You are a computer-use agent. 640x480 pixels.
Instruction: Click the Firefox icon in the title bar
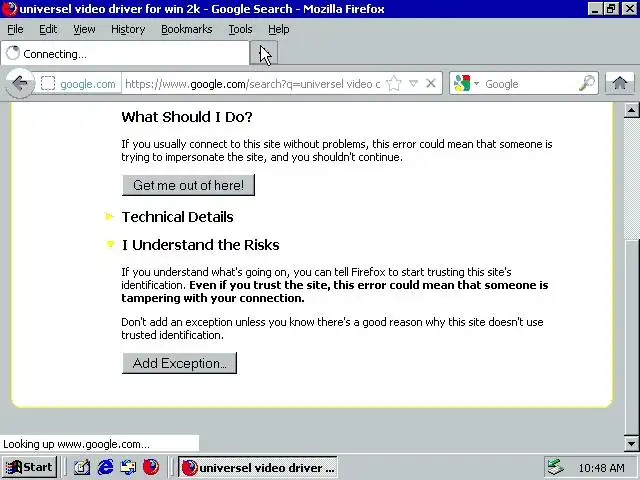point(9,9)
